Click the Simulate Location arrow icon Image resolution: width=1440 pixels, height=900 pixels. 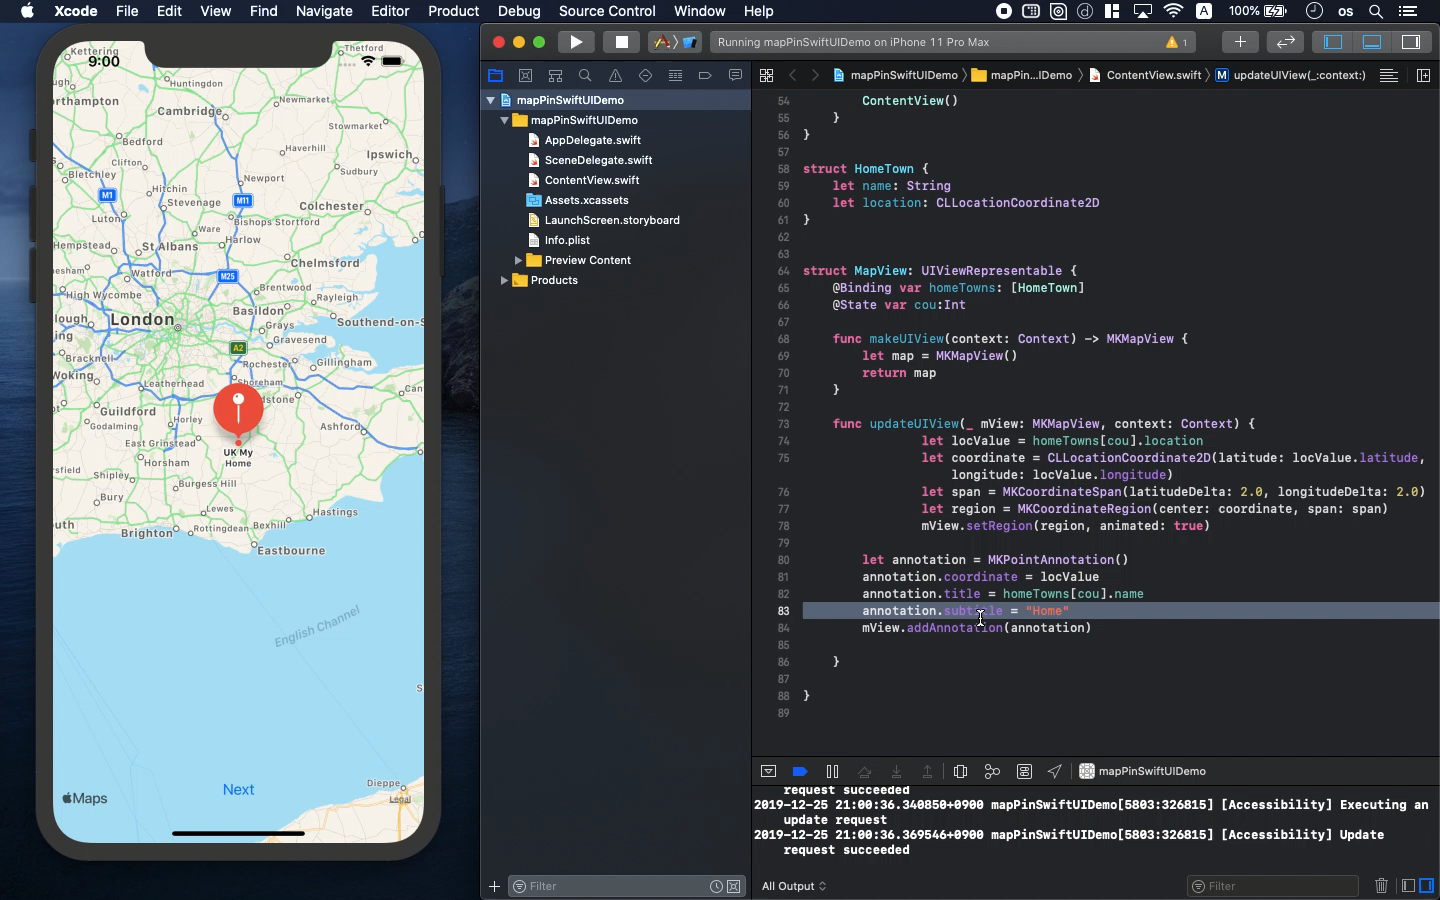[x=1055, y=771]
